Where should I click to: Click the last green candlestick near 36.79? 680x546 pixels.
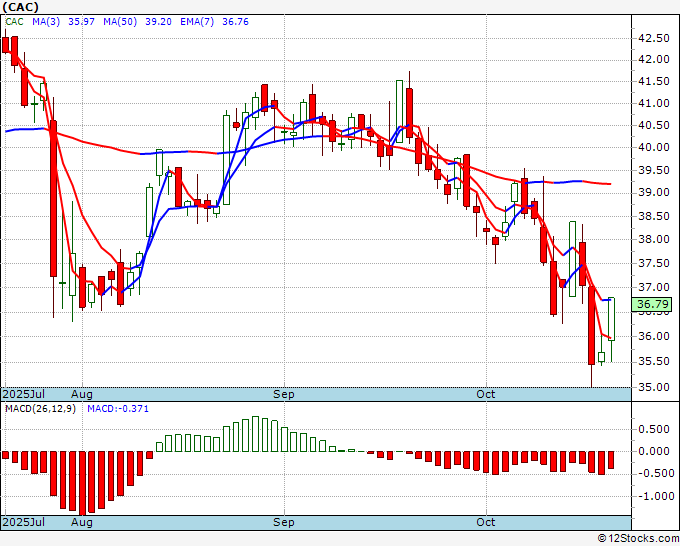(x=611, y=319)
